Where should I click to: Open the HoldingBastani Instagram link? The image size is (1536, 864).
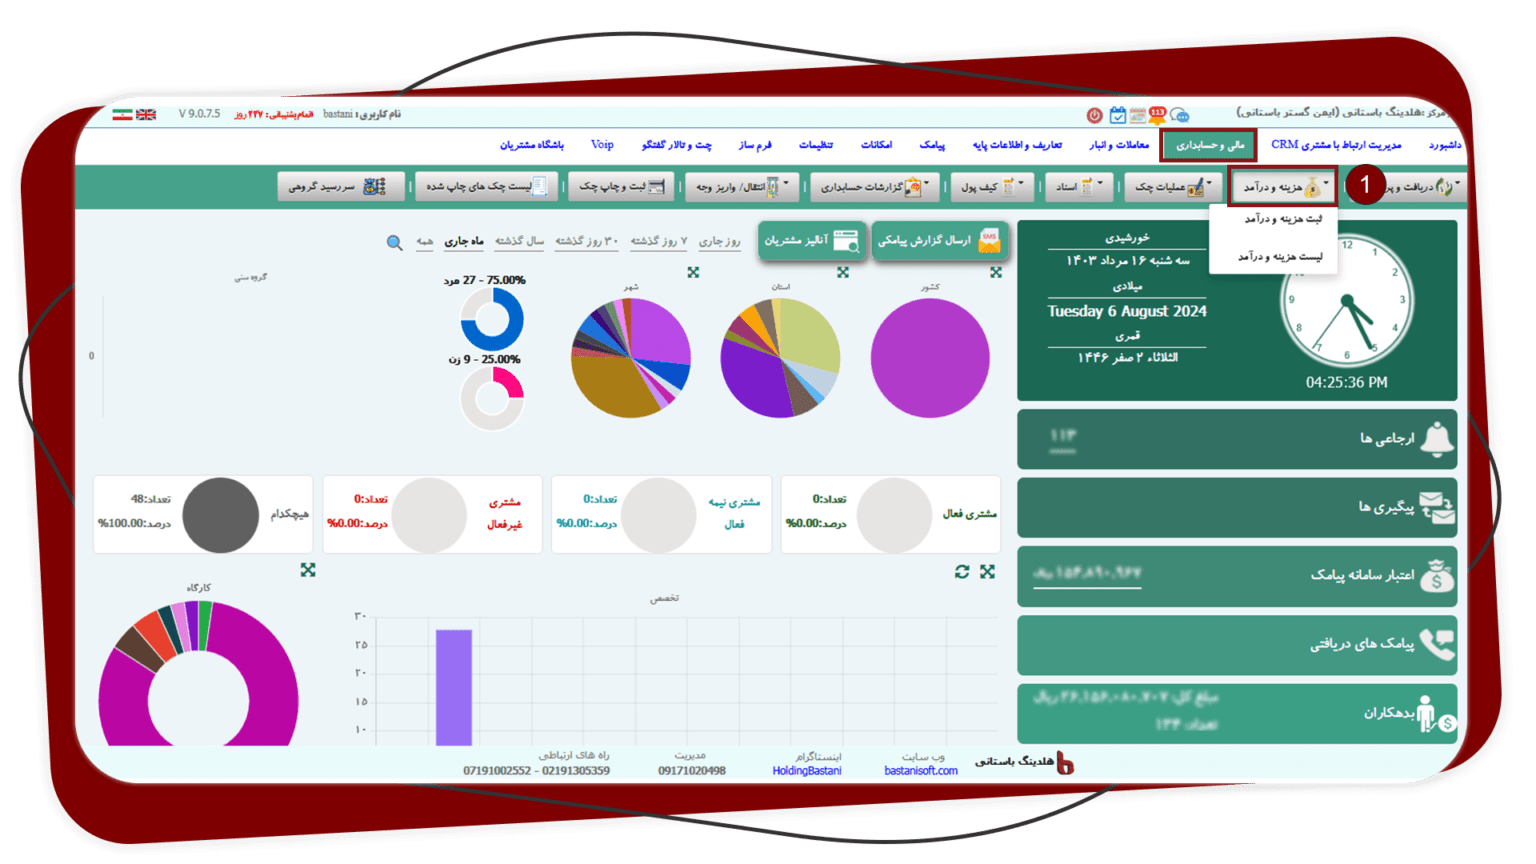pos(806,771)
